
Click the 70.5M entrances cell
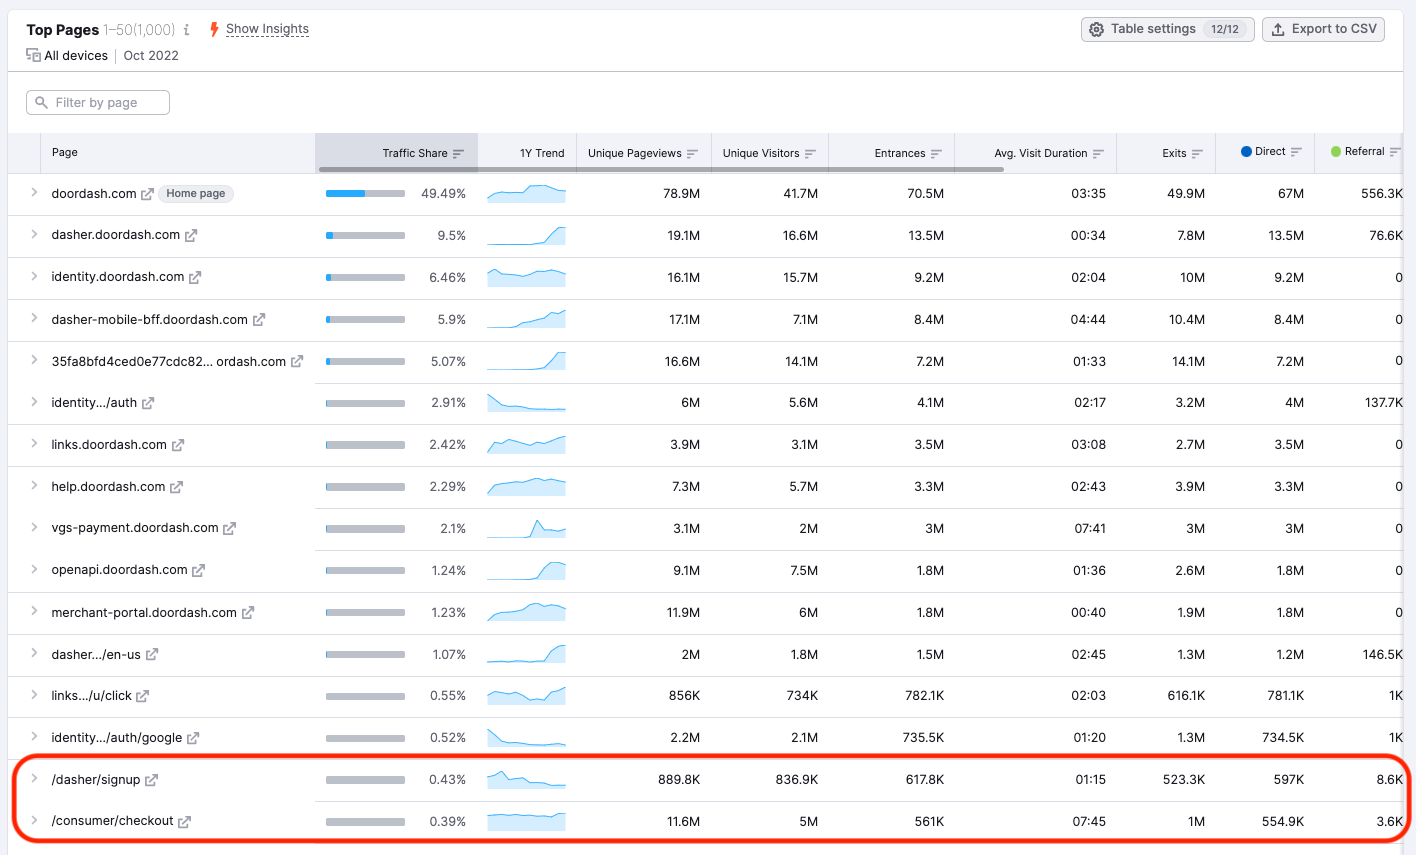926,194
